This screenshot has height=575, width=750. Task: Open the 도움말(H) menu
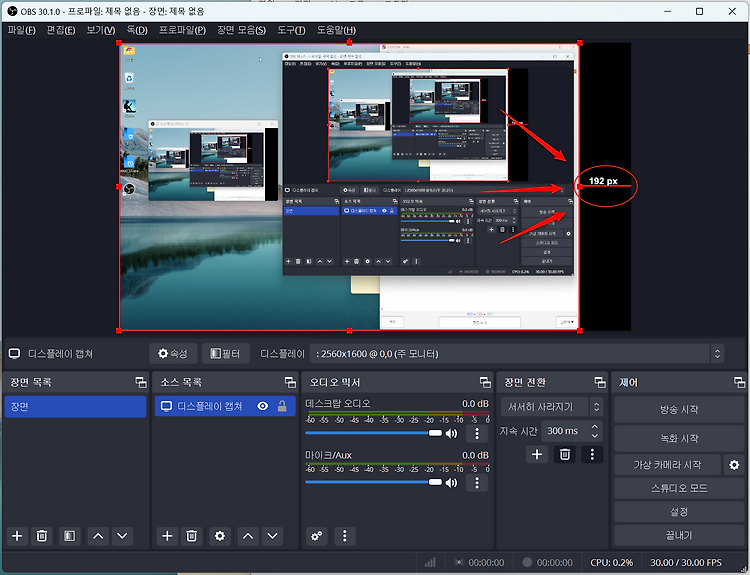[336, 30]
